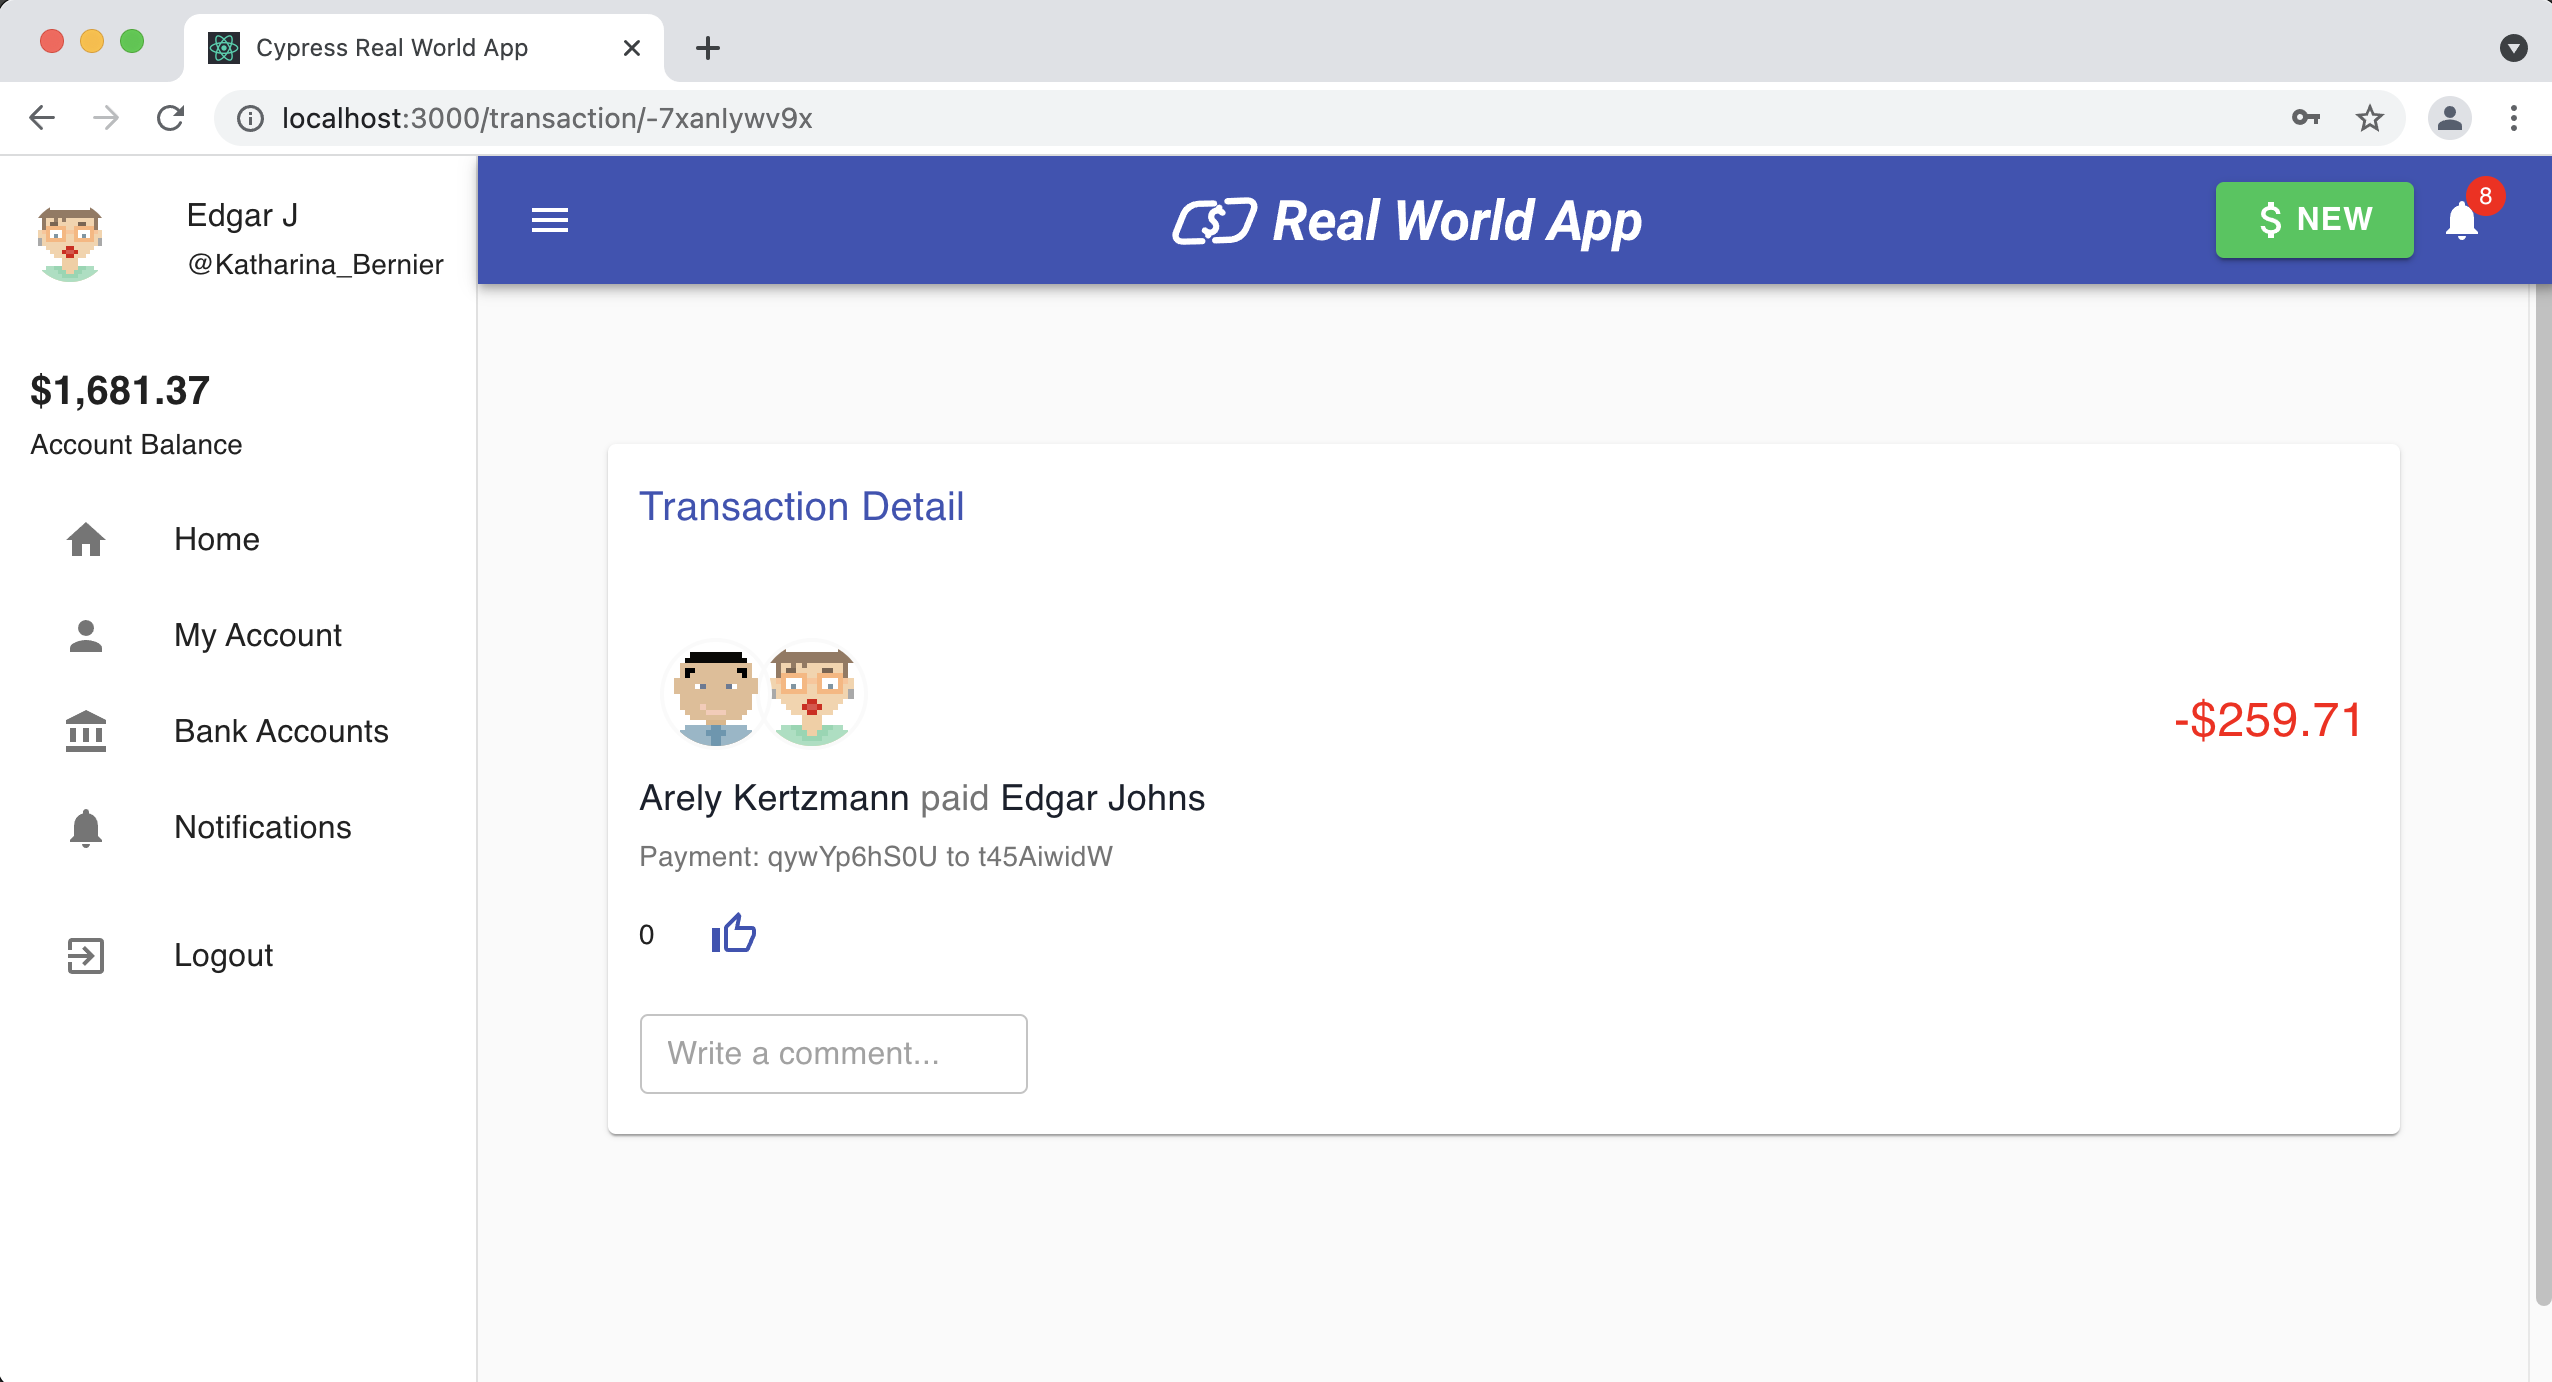Screen dimensions: 2552x1382
Task: Click the Logout exit icon
Action: (x=86, y=955)
